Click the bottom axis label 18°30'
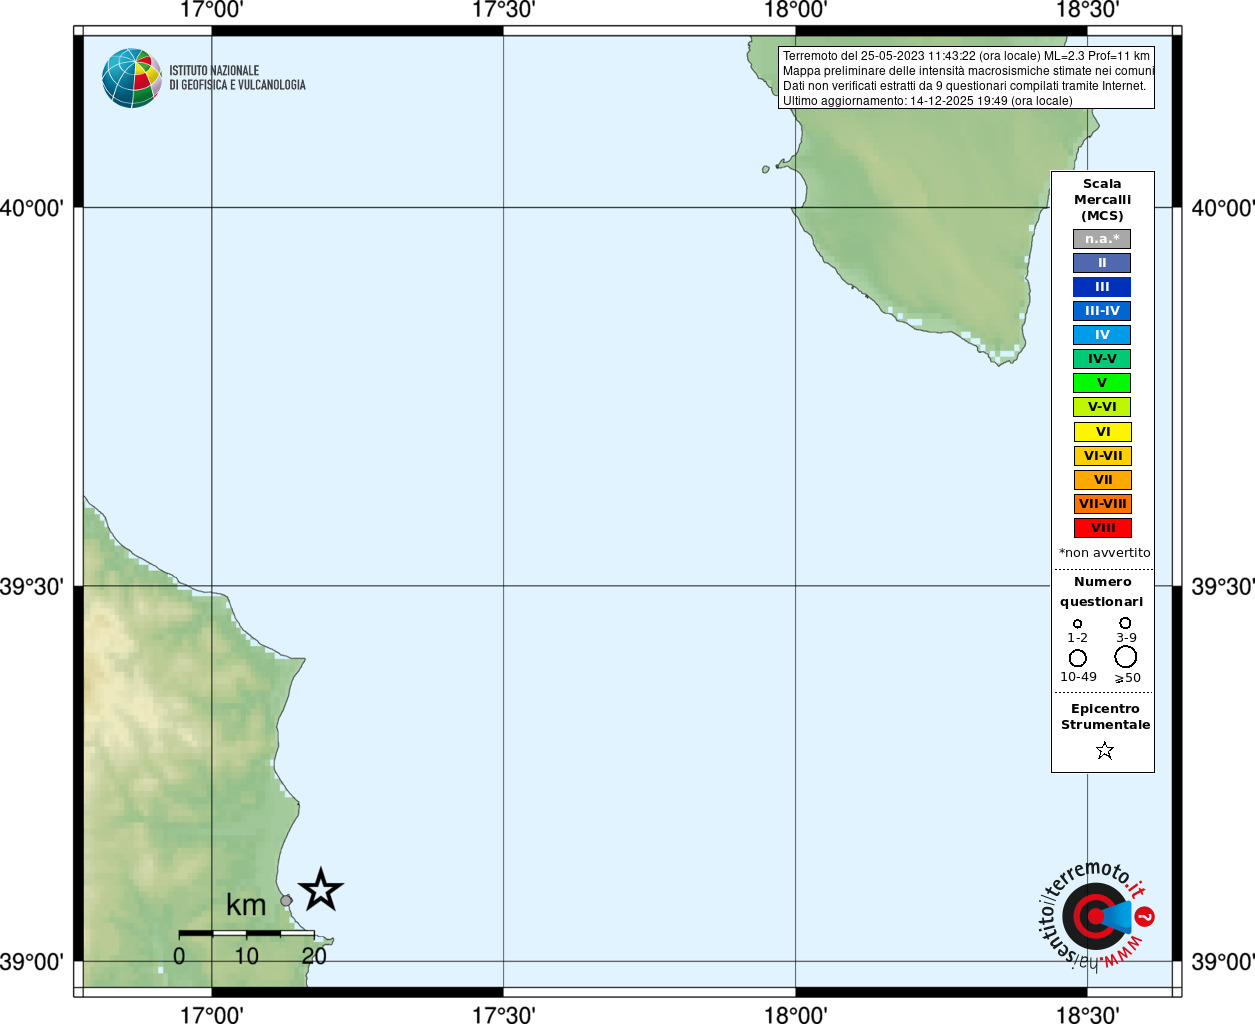Viewport: 1255px width, 1024px height. 1087,1015
